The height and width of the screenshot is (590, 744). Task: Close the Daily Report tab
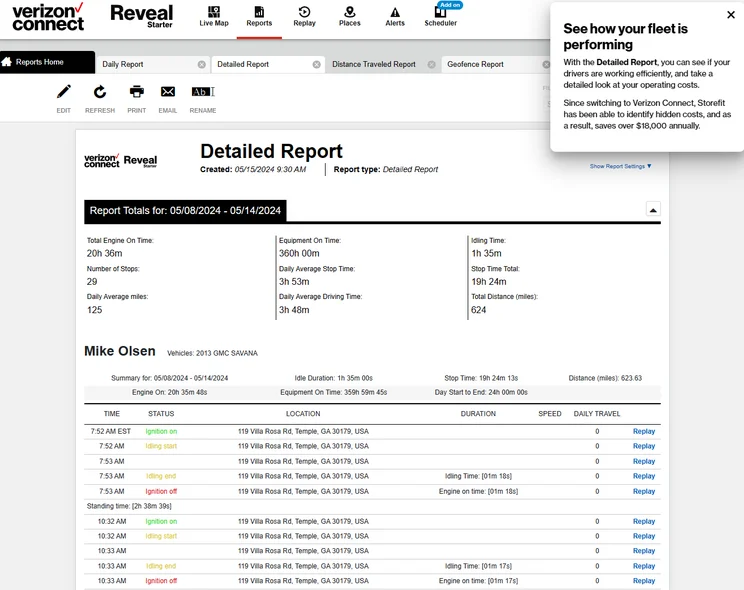(x=202, y=65)
